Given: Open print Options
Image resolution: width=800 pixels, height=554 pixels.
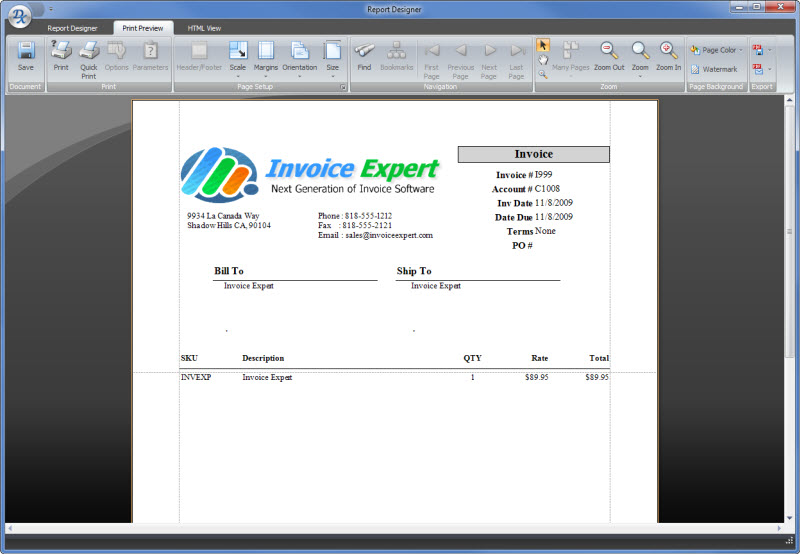Looking at the screenshot, I should pyautogui.click(x=116, y=57).
